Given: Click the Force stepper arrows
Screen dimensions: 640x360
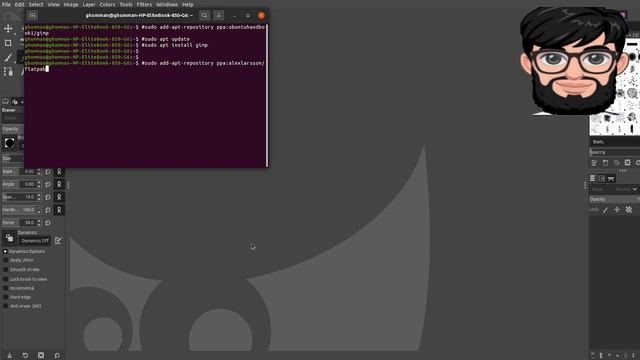Looking at the screenshot, I should (x=39, y=223).
